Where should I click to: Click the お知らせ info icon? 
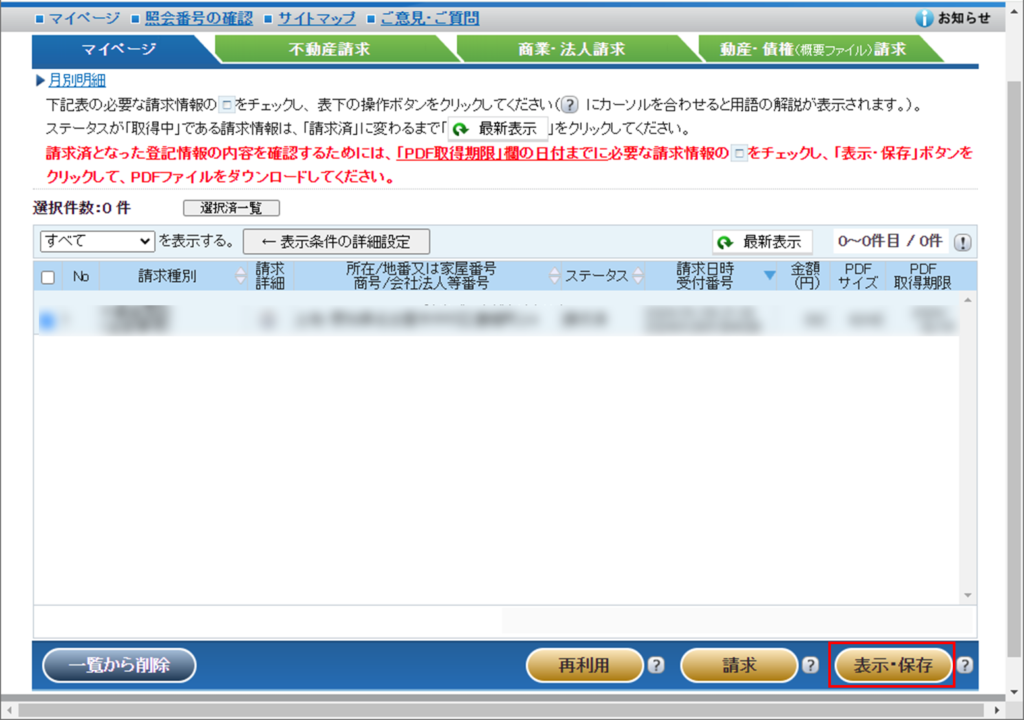click(x=924, y=18)
